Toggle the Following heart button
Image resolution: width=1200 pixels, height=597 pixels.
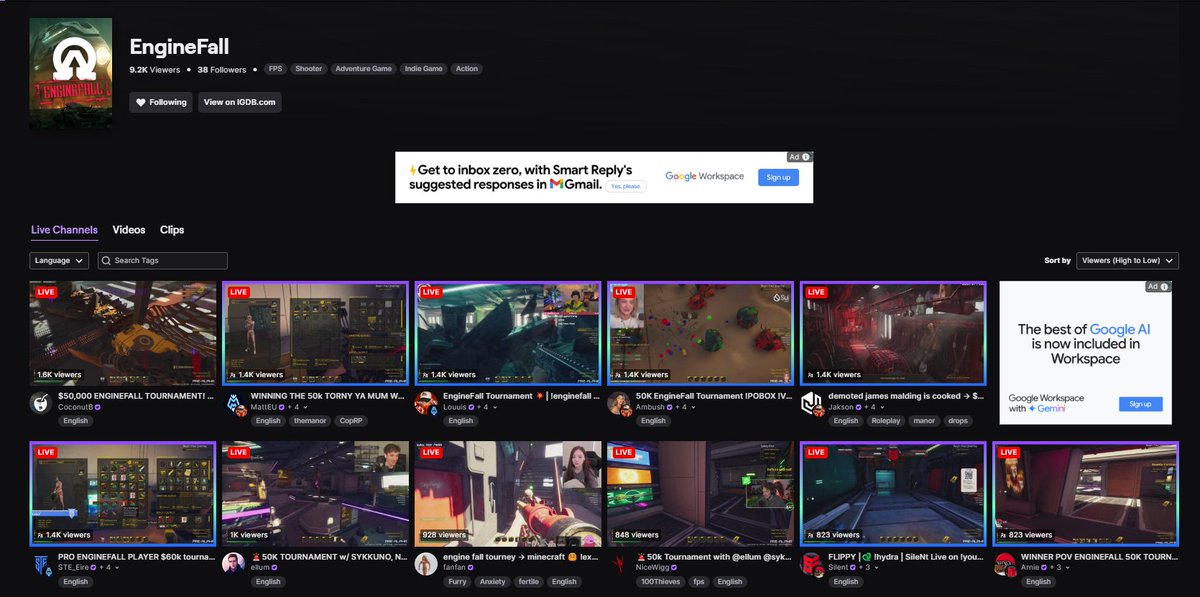click(161, 102)
